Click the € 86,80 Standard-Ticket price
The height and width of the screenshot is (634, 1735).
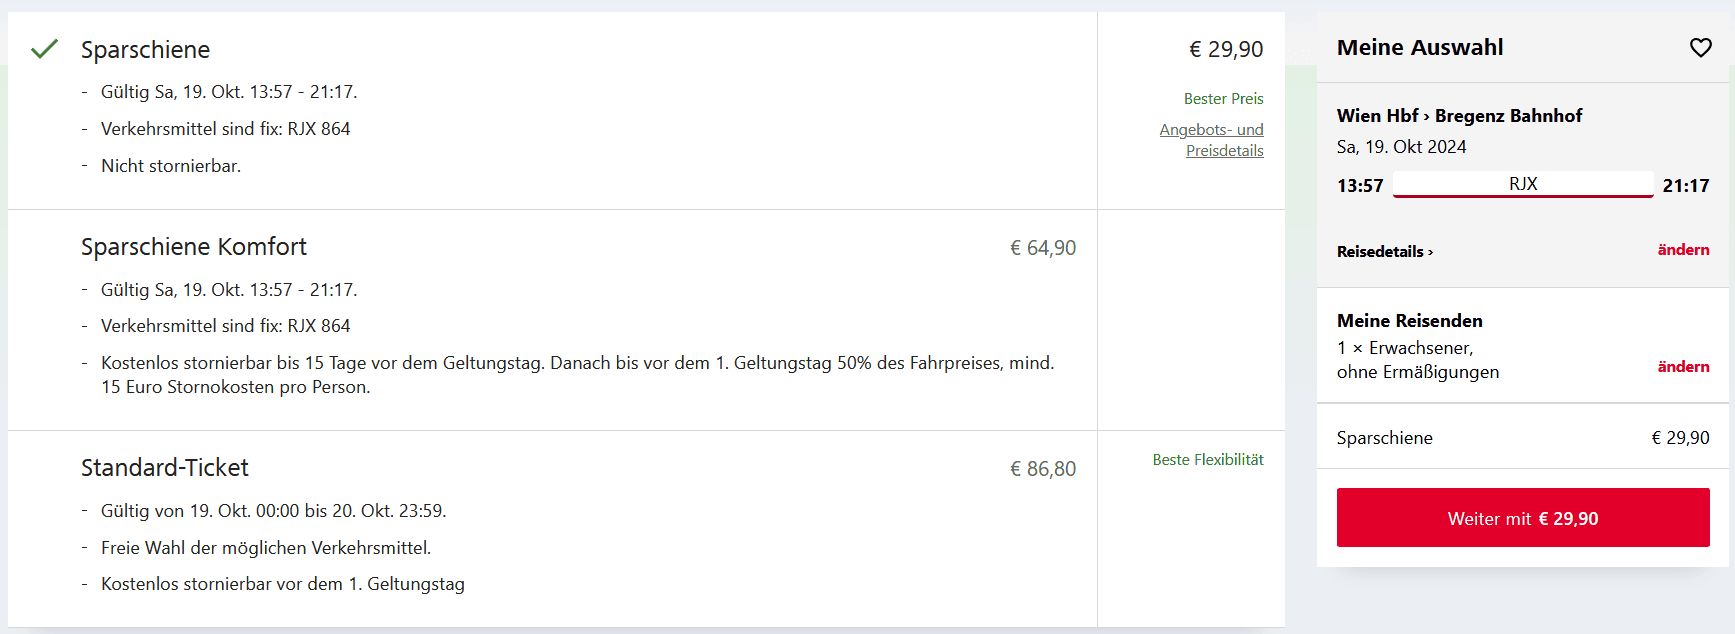click(x=1043, y=469)
